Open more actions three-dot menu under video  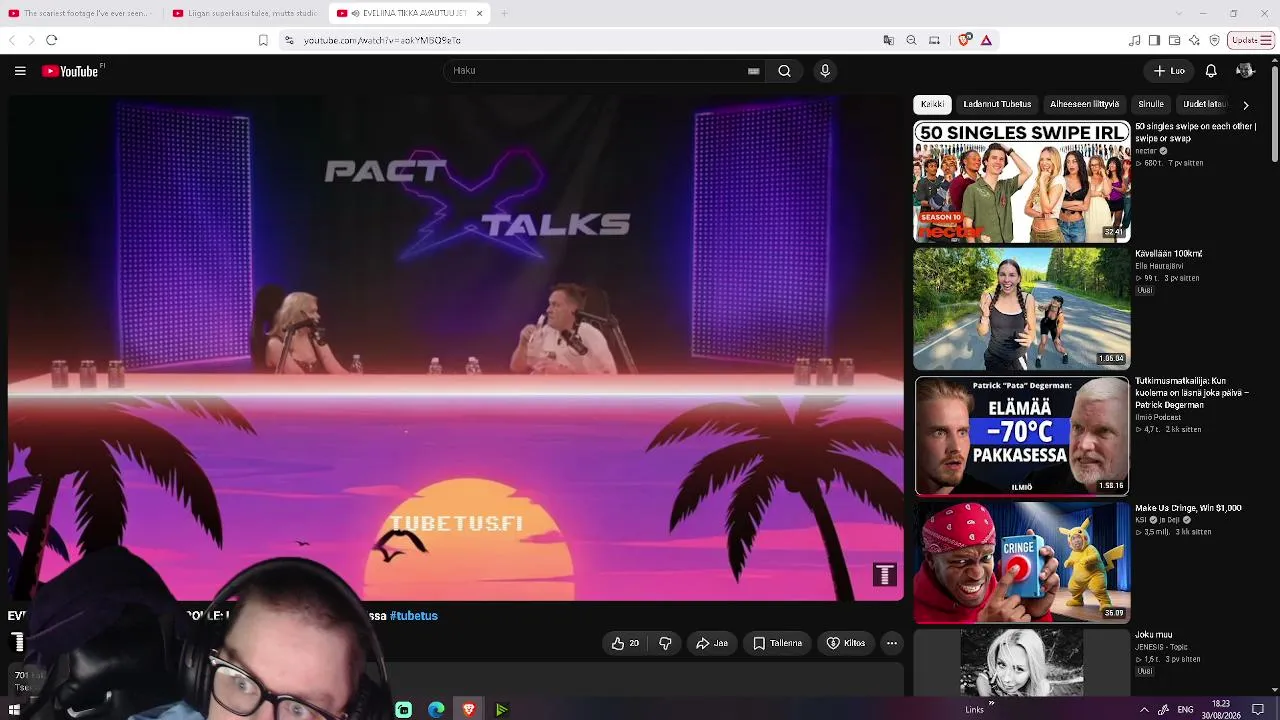tap(892, 643)
